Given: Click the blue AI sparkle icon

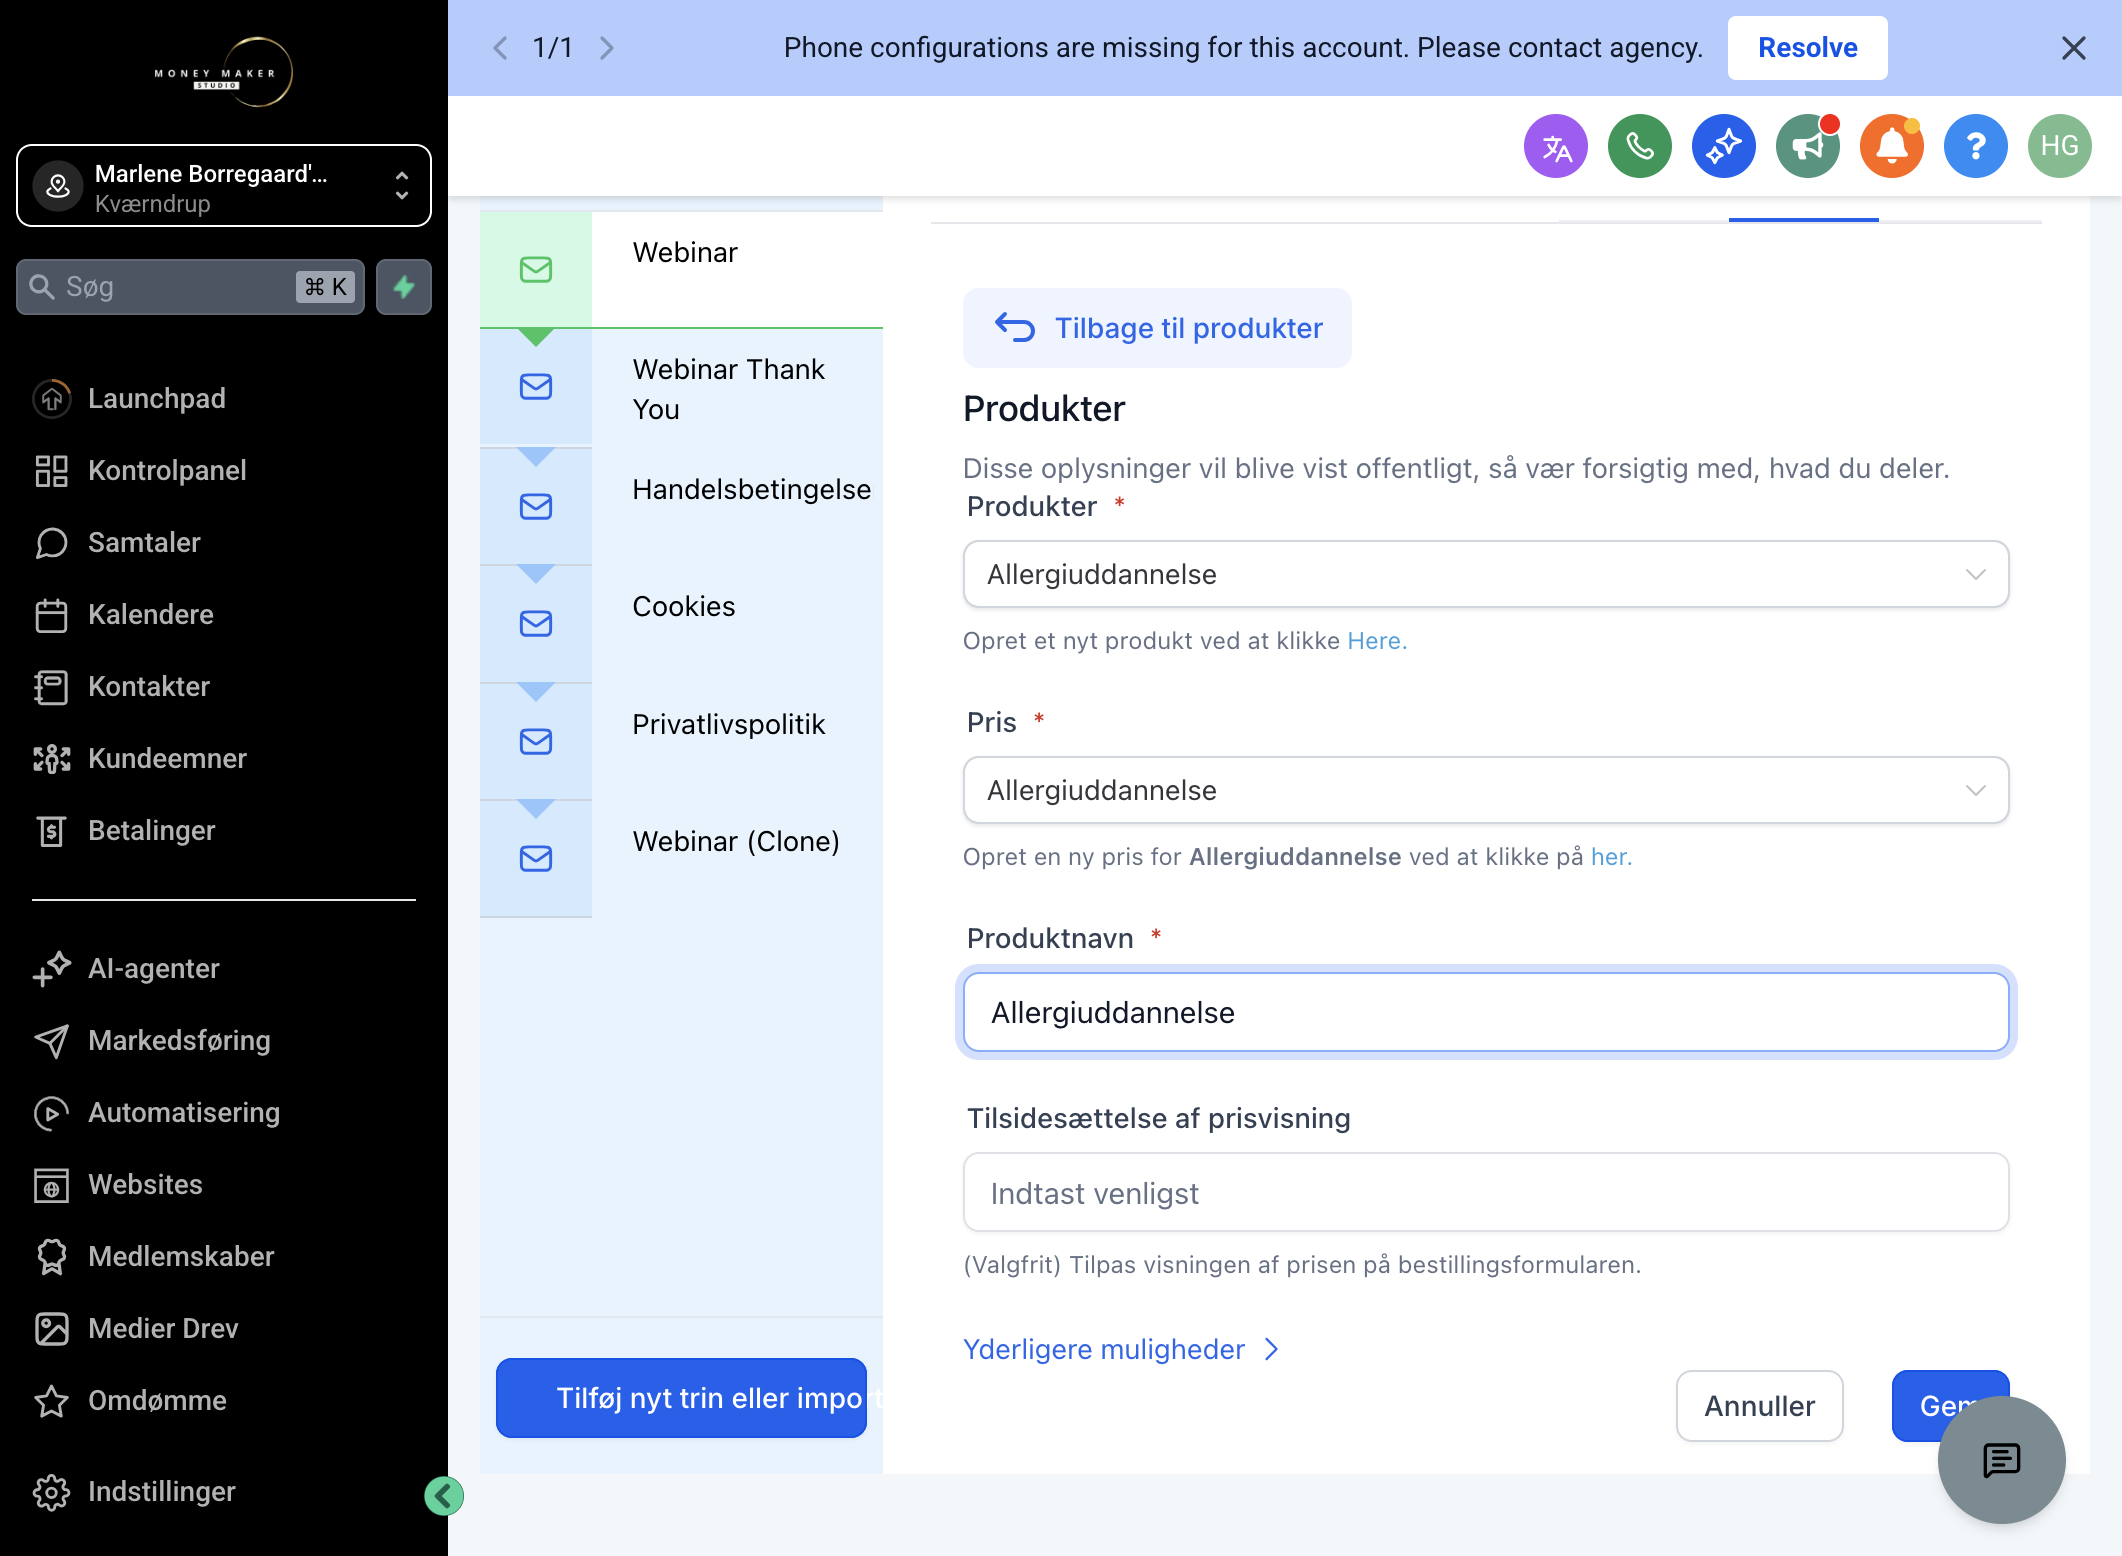Looking at the screenshot, I should 1723,147.
